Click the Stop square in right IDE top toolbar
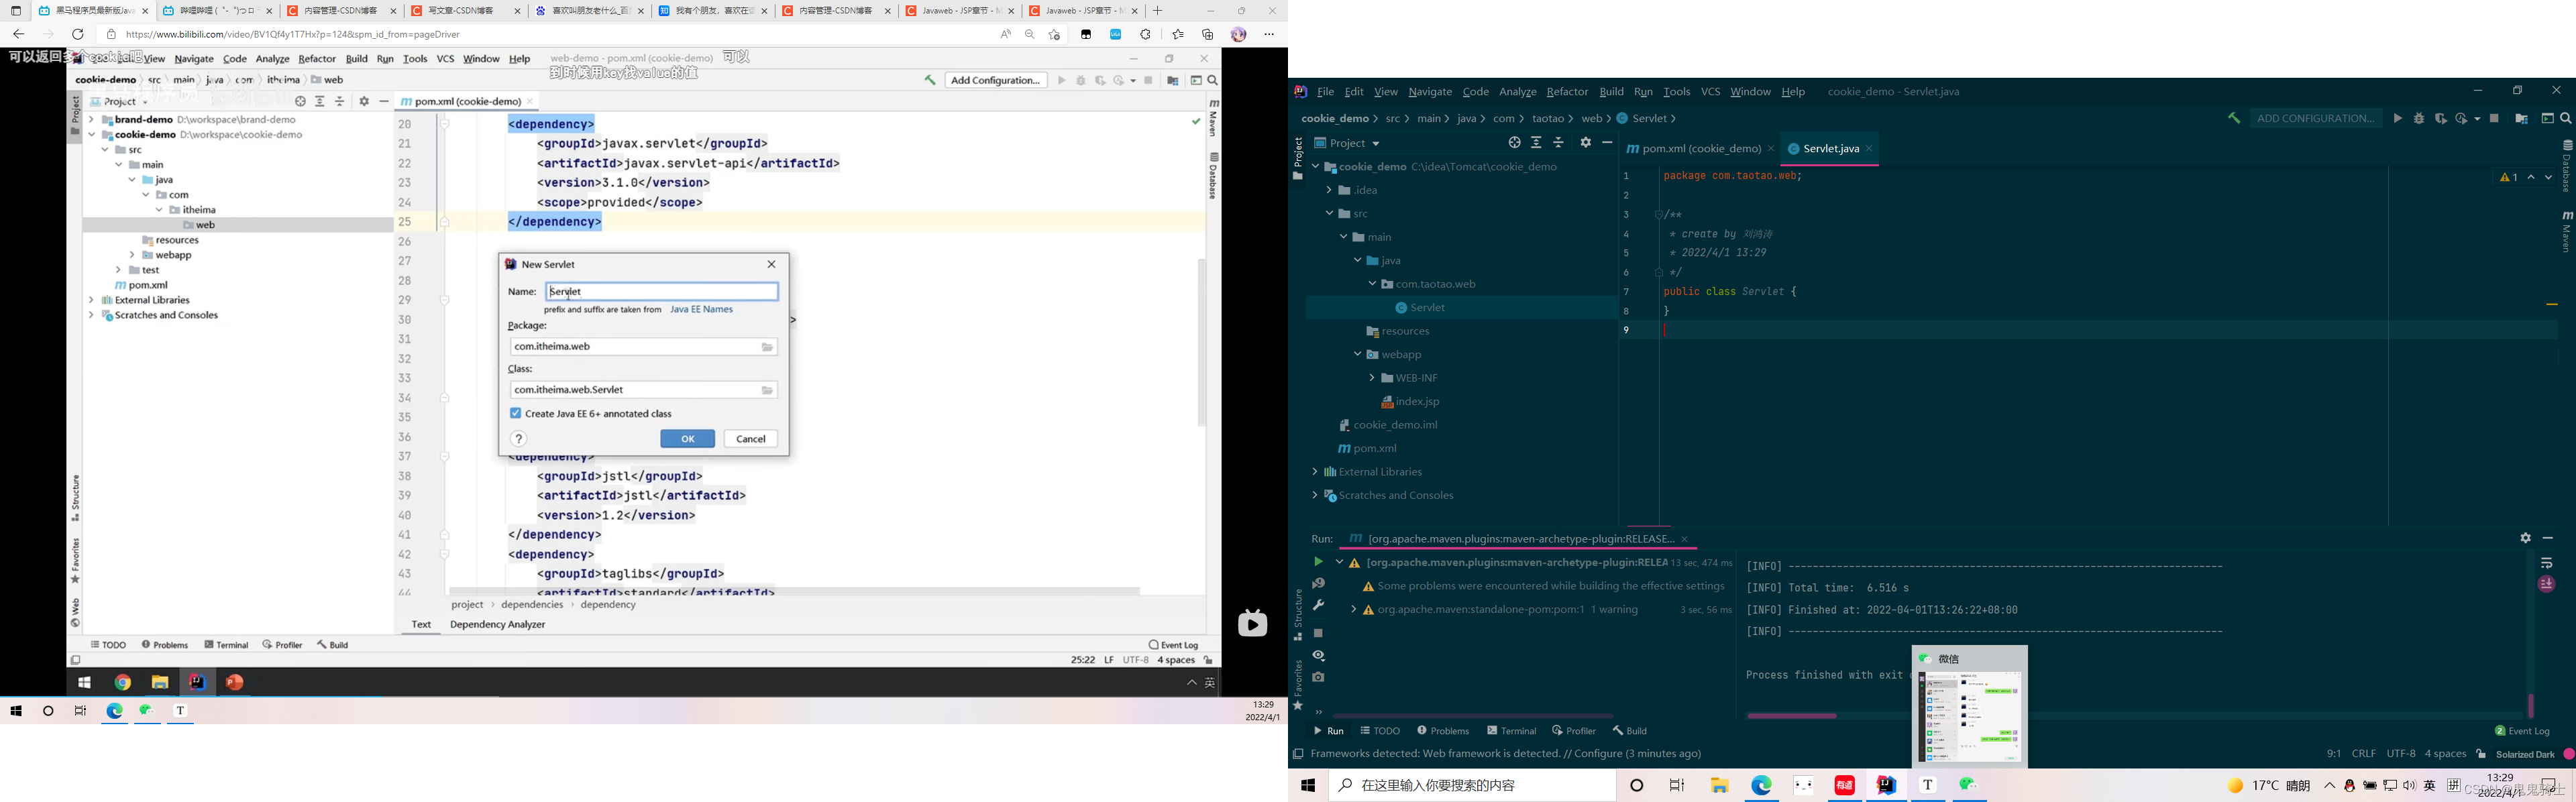 coord(2494,118)
